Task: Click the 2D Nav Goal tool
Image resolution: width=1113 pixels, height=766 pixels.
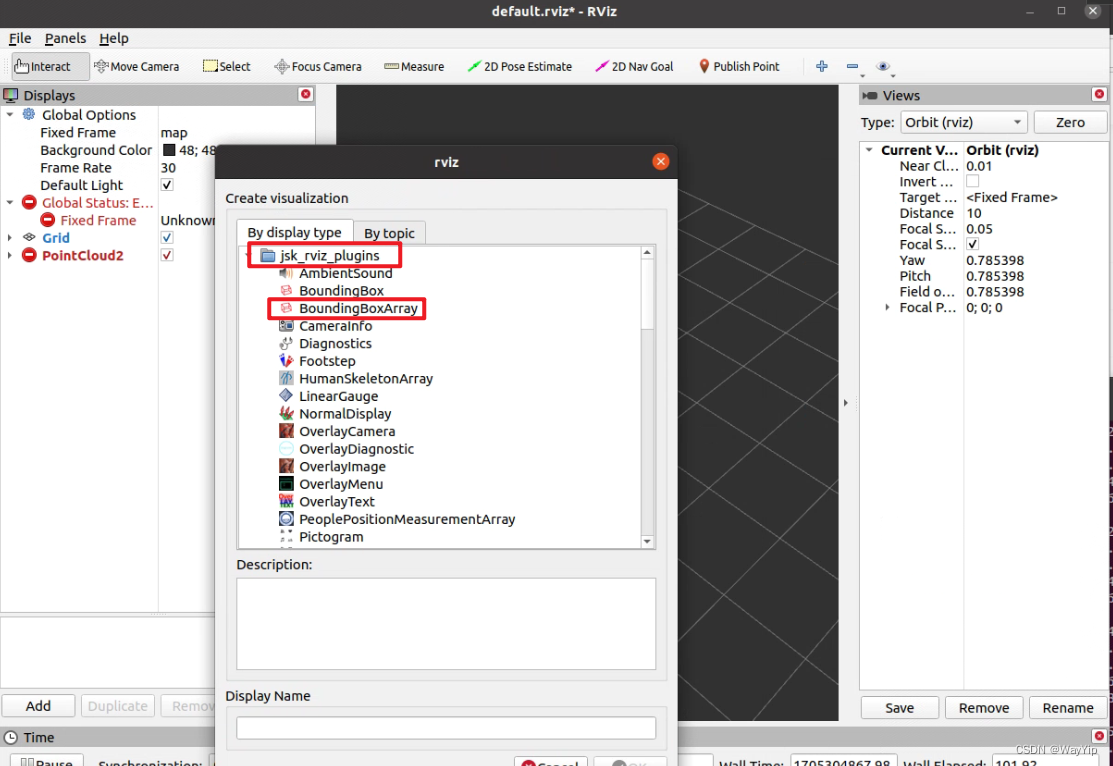Action: [641, 66]
